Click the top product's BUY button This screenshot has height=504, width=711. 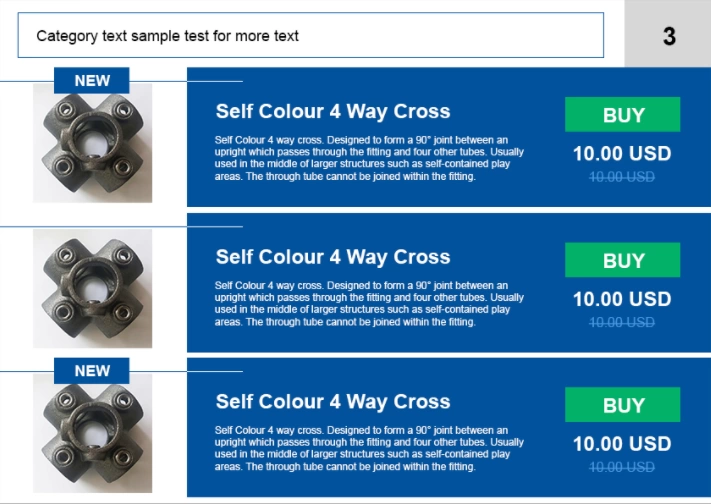click(622, 115)
